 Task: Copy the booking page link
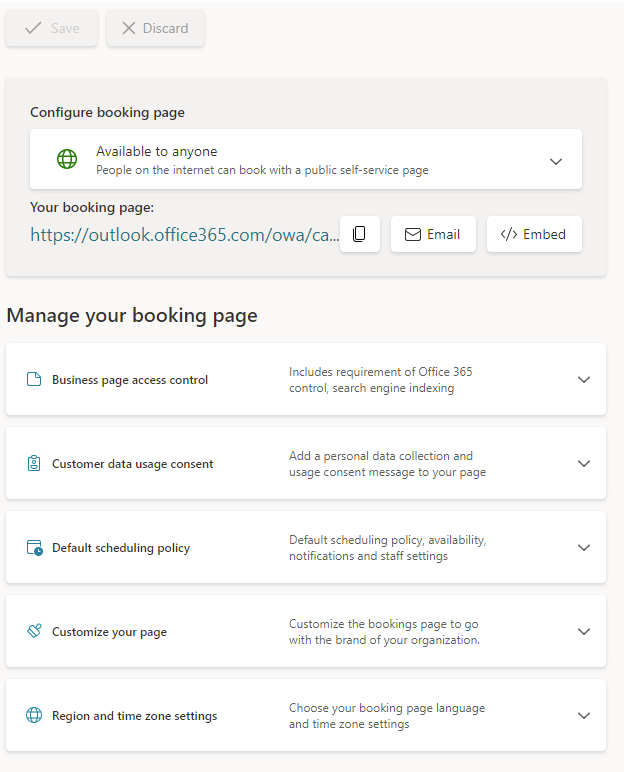360,234
